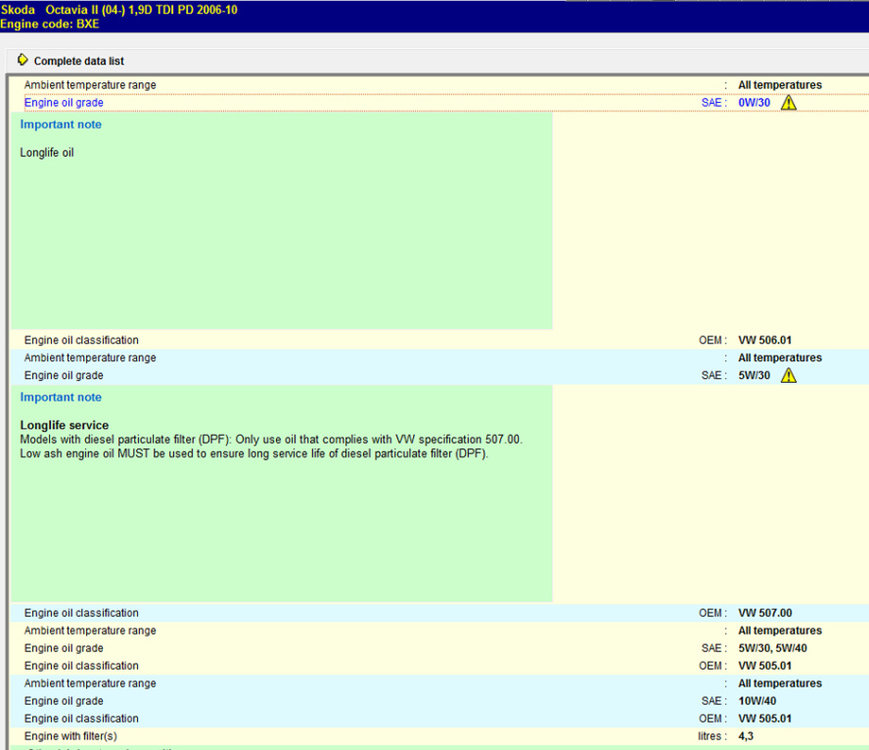Viewport: 869px width, 750px height.
Task: Click the 10W/40 grade value
Action: pos(757,701)
